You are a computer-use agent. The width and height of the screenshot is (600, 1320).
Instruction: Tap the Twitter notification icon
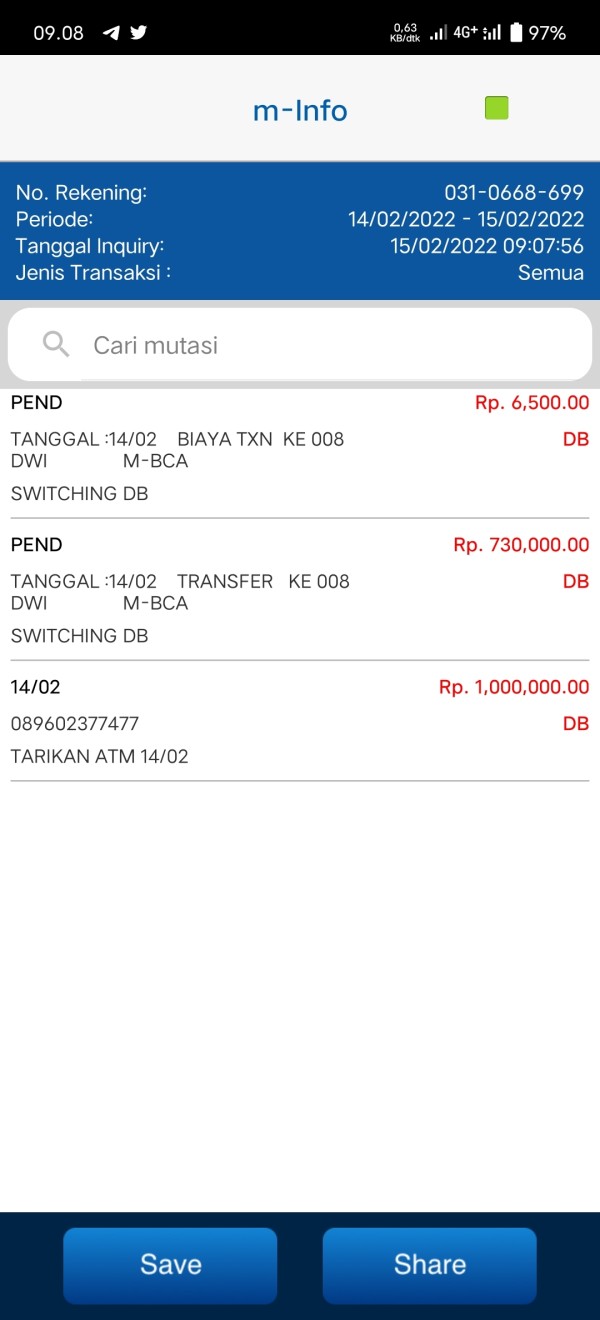[x=138, y=33]
